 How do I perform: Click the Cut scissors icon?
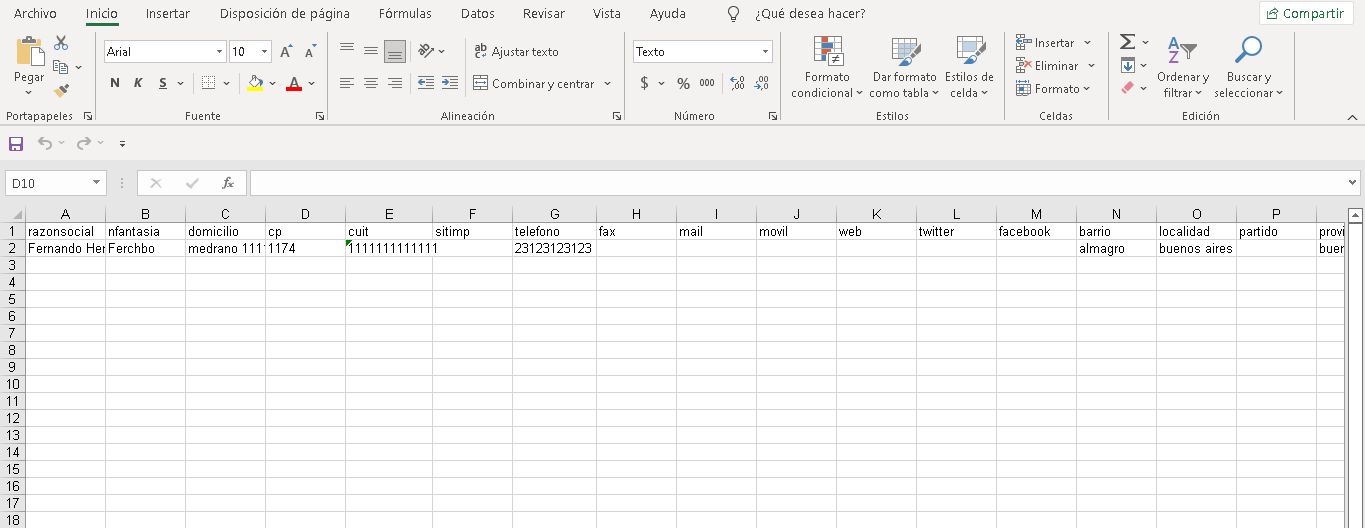(x=61, y=44)
